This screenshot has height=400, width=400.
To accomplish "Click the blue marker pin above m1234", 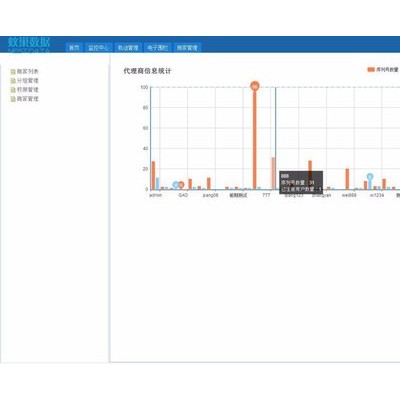I will [x=370, y=177].
